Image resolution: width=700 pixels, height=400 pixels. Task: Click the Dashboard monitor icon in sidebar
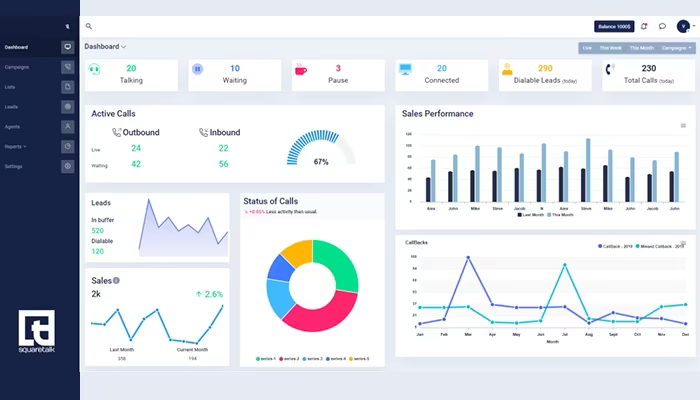tap(68, 47)
